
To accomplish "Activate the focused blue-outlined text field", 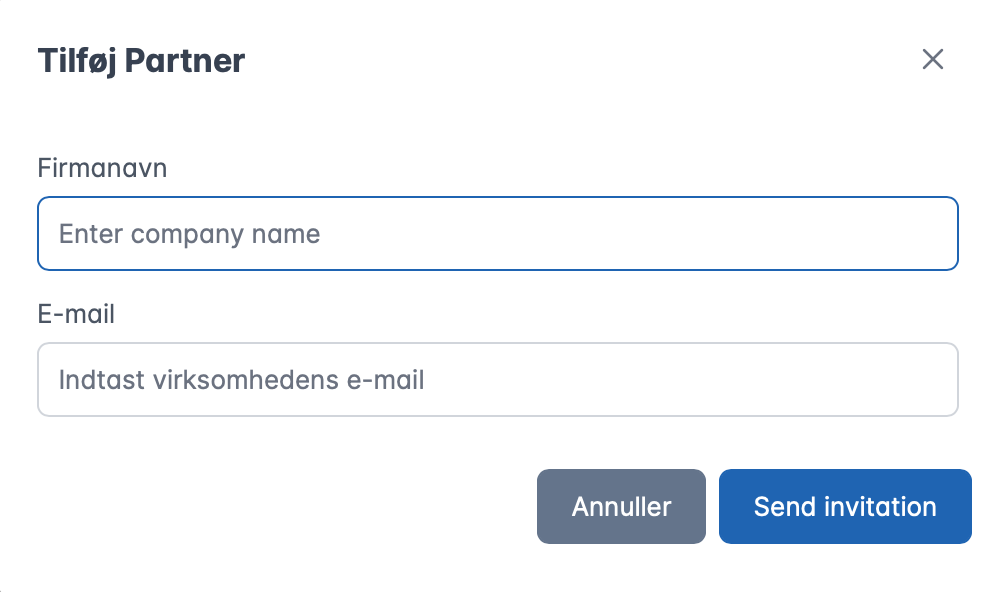I will [x=497, y=234].
